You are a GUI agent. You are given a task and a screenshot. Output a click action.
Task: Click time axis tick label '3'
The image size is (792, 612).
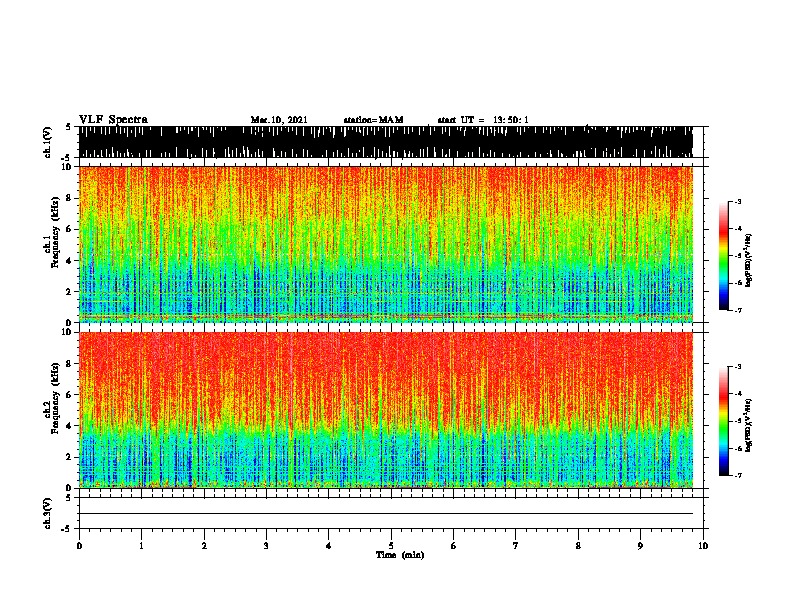click(x=266, y=546)
